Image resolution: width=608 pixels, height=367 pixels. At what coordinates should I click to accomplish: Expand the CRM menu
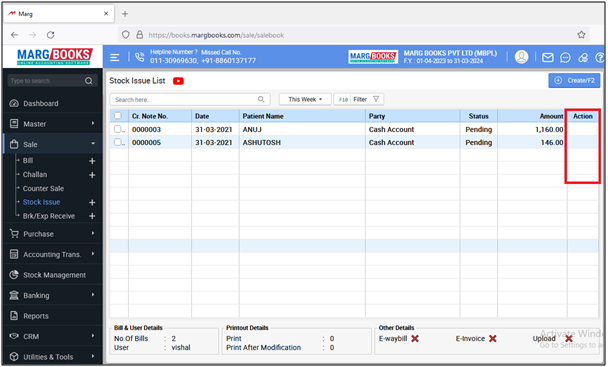click(52, 336)
